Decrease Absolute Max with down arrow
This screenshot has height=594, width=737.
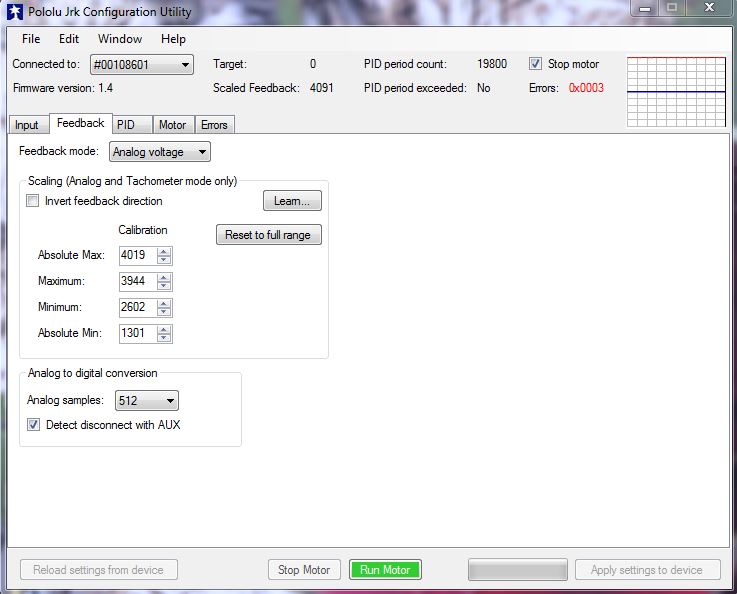point(164,260)
